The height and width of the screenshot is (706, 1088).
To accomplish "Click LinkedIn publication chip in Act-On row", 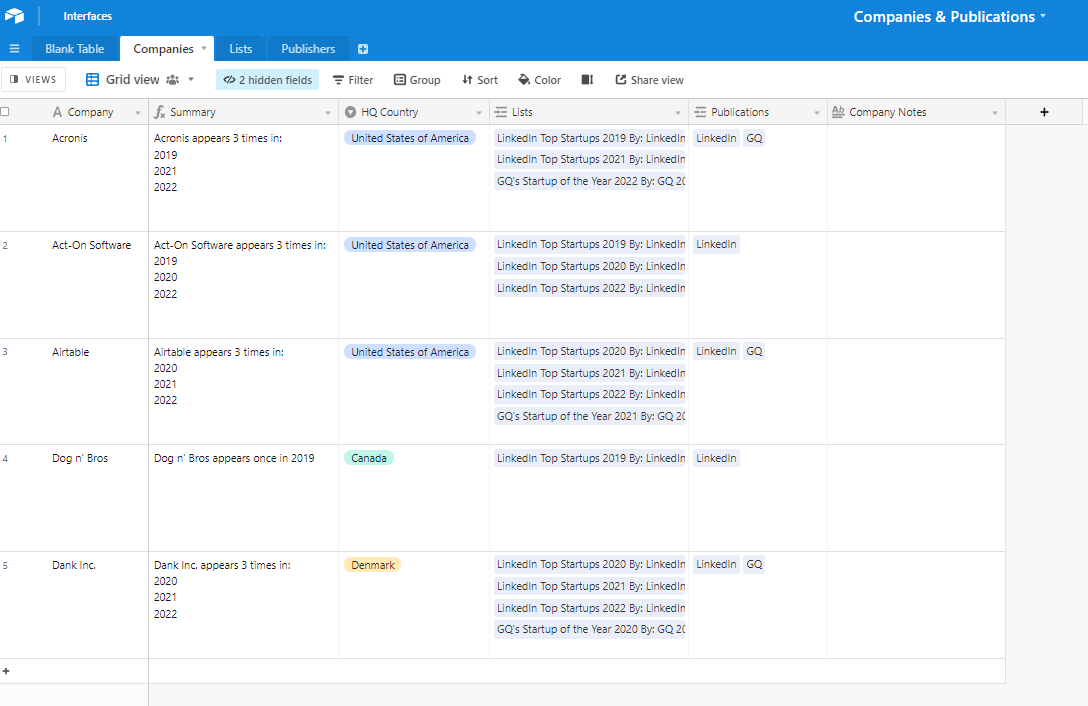I will [x=716, y=244].
